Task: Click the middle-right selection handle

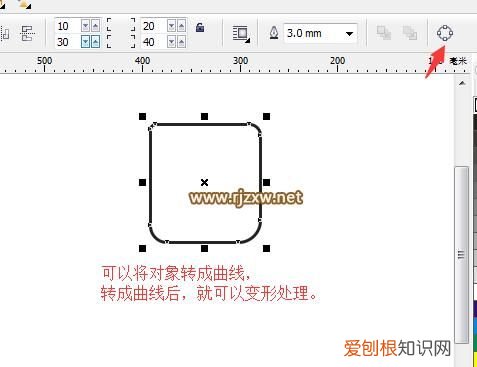Action: click(x=266, y=182)
